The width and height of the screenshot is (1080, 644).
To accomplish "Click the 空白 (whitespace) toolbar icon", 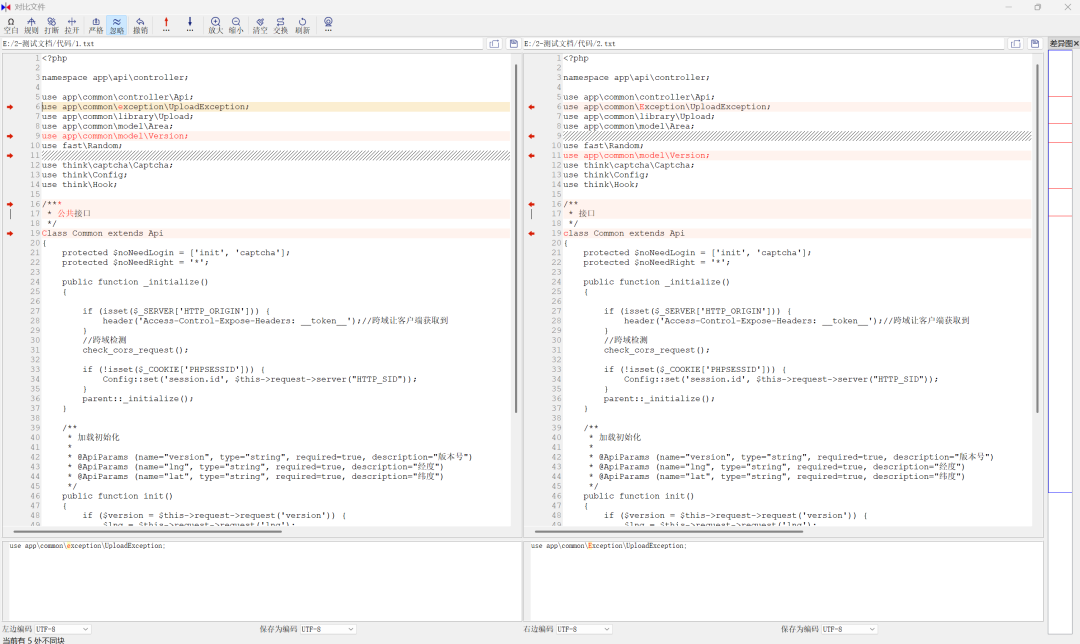I will (x=11, y=24).
